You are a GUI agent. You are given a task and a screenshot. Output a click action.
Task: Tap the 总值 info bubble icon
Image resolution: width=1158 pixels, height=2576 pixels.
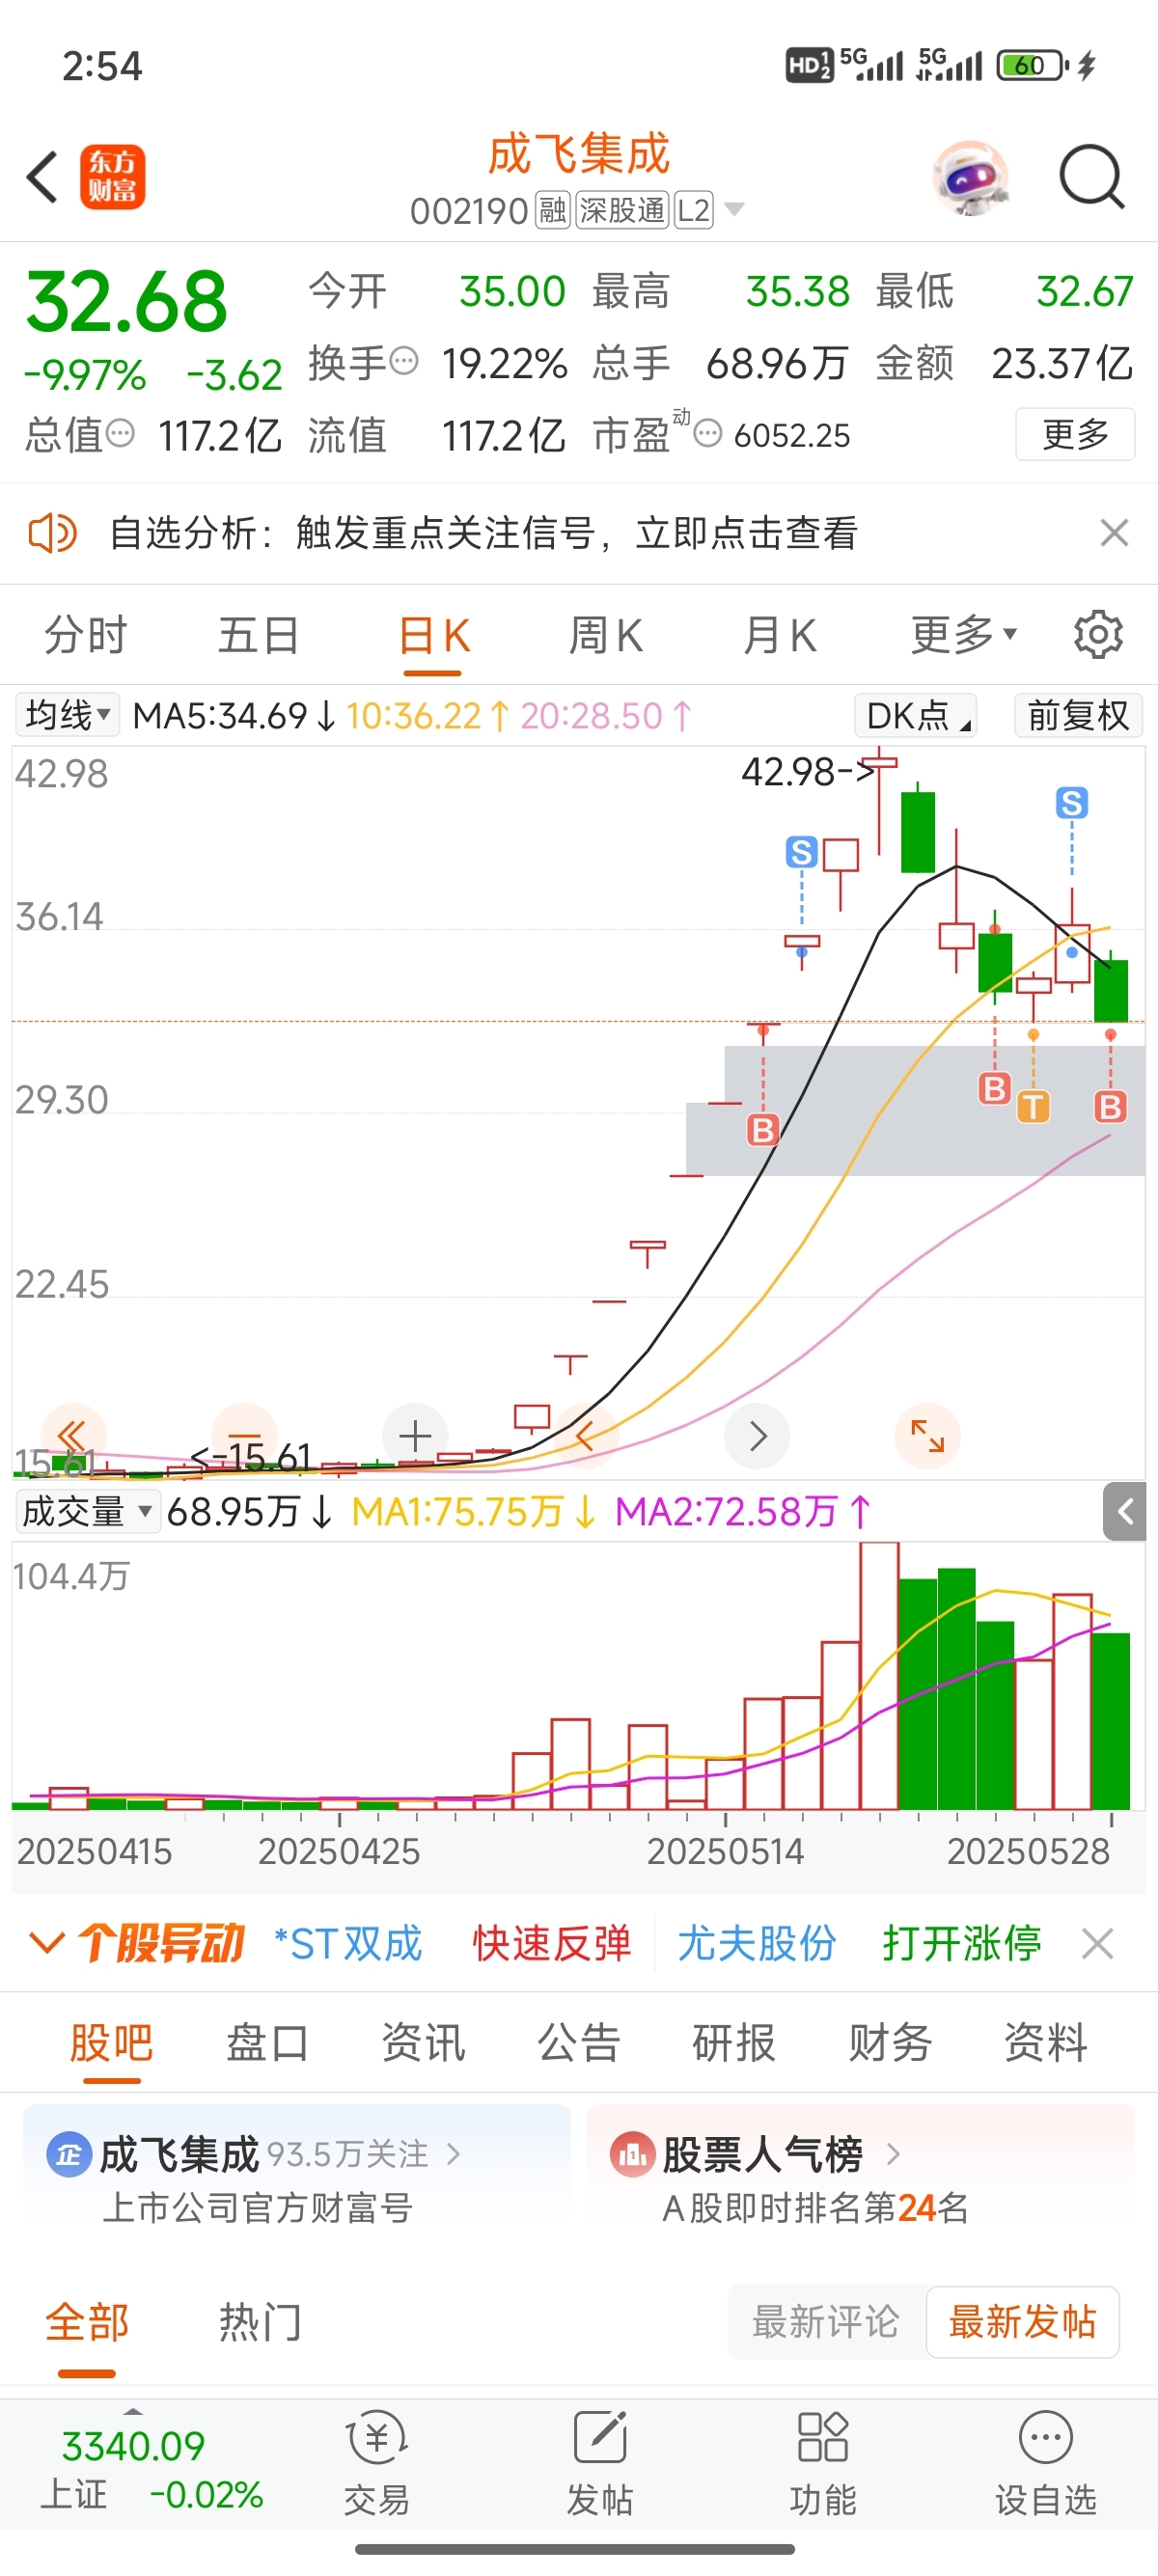[x=120, y=434]
